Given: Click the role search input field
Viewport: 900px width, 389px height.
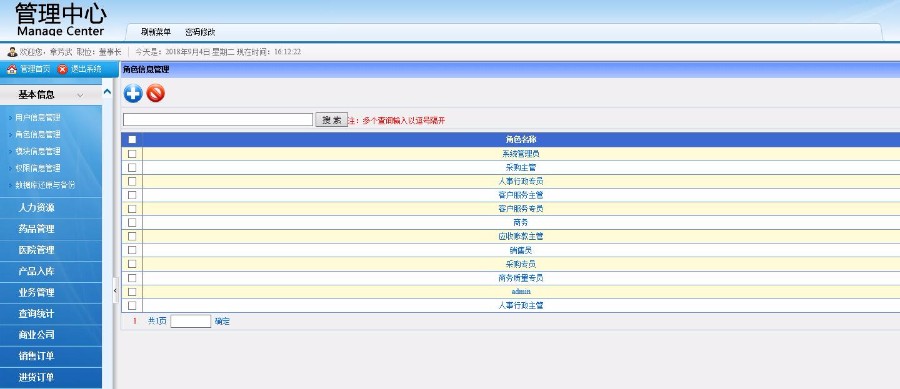Looking at the screenshot, I should click(218, 119).
